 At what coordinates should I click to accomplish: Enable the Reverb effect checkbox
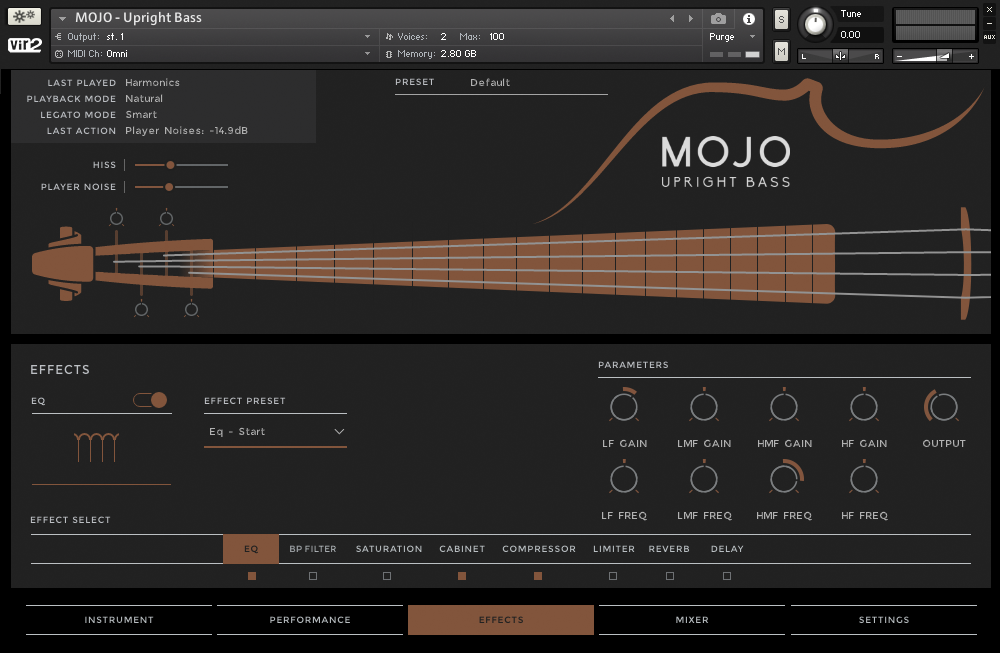669,576
